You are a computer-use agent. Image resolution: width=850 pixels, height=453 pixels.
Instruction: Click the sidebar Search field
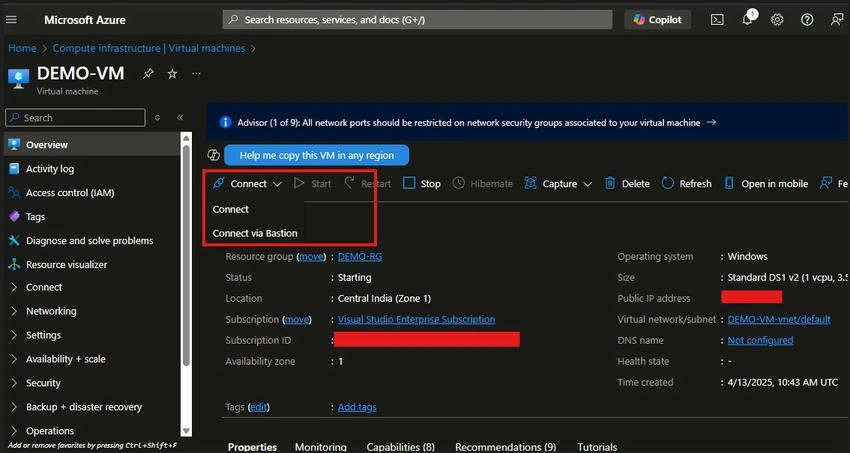tap(75, 118)
